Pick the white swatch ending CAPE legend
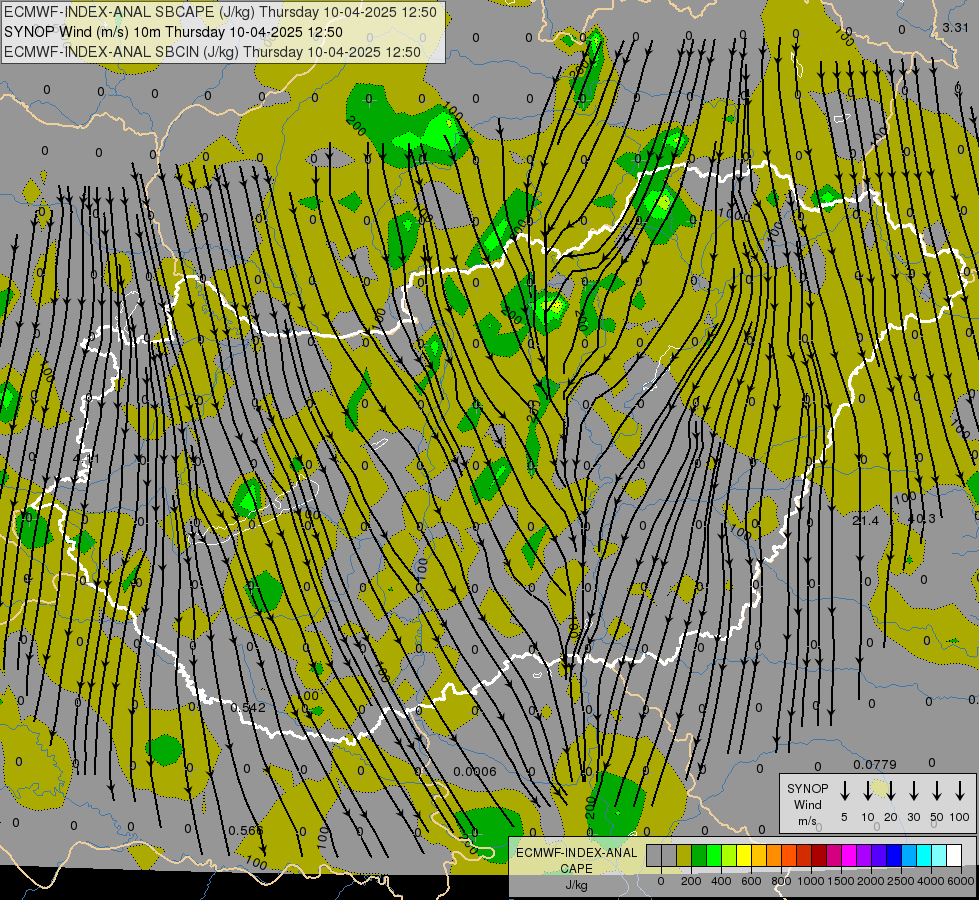Screen dimensions: 979x900 tap(954, 855)
